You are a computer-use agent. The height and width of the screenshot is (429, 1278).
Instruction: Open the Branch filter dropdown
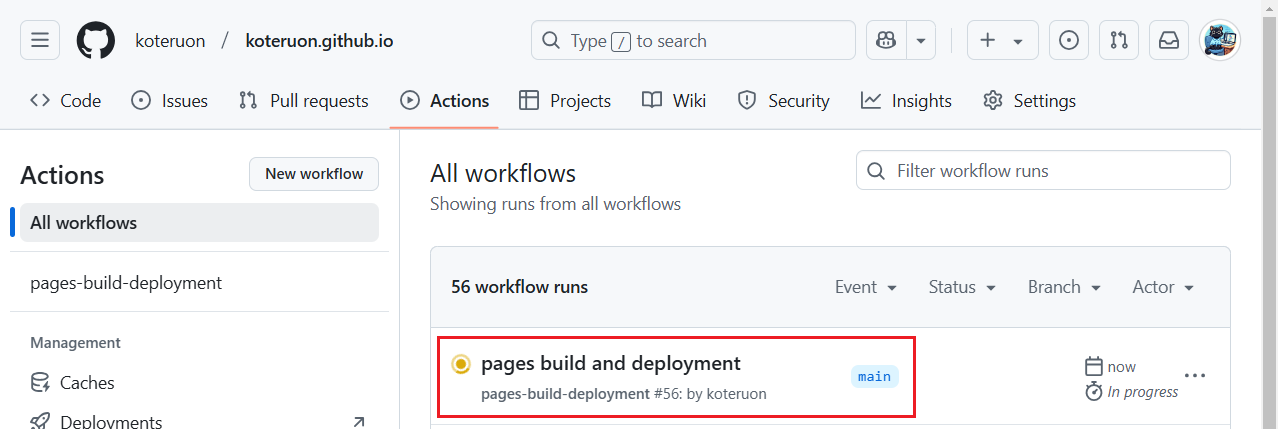1064,287
